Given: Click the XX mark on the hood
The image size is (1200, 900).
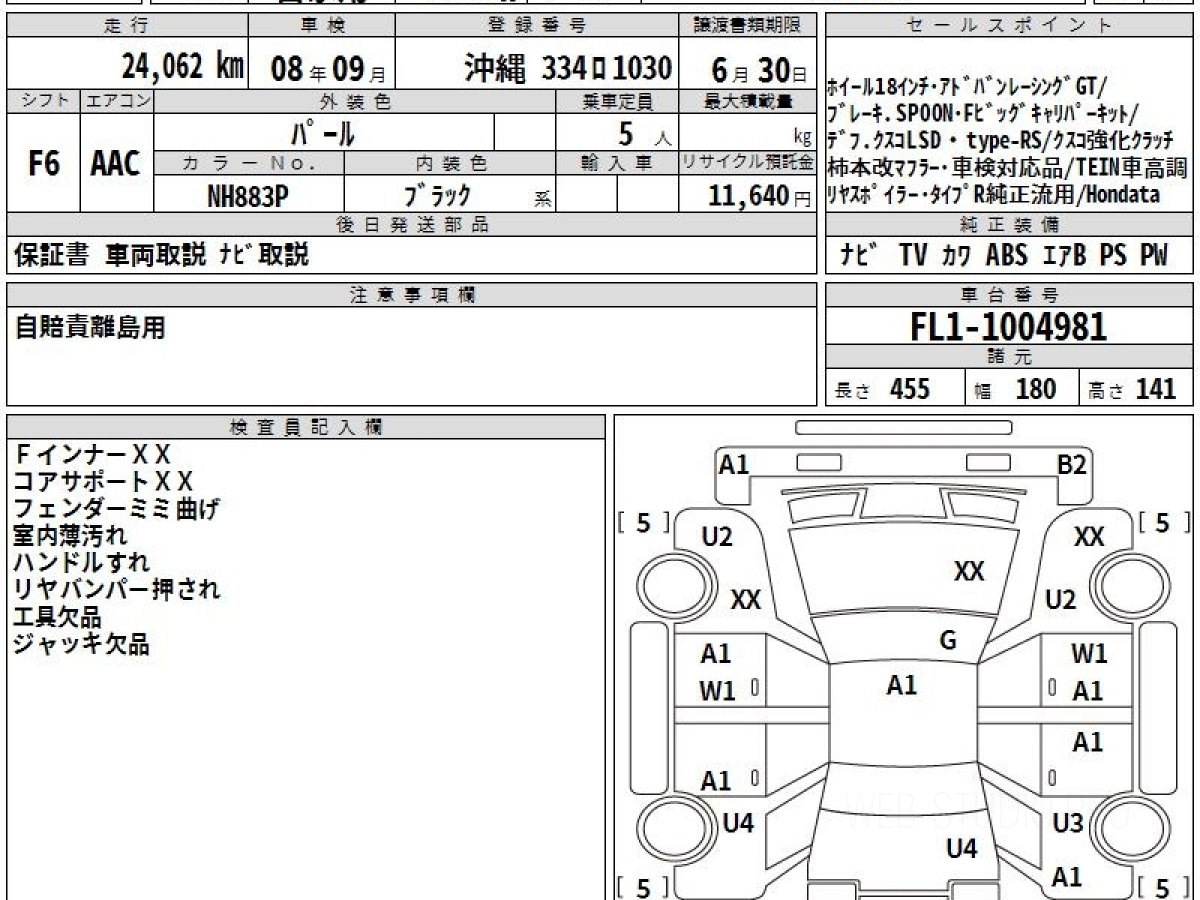Looking at the screenshot, I should [x=969, y=571].
